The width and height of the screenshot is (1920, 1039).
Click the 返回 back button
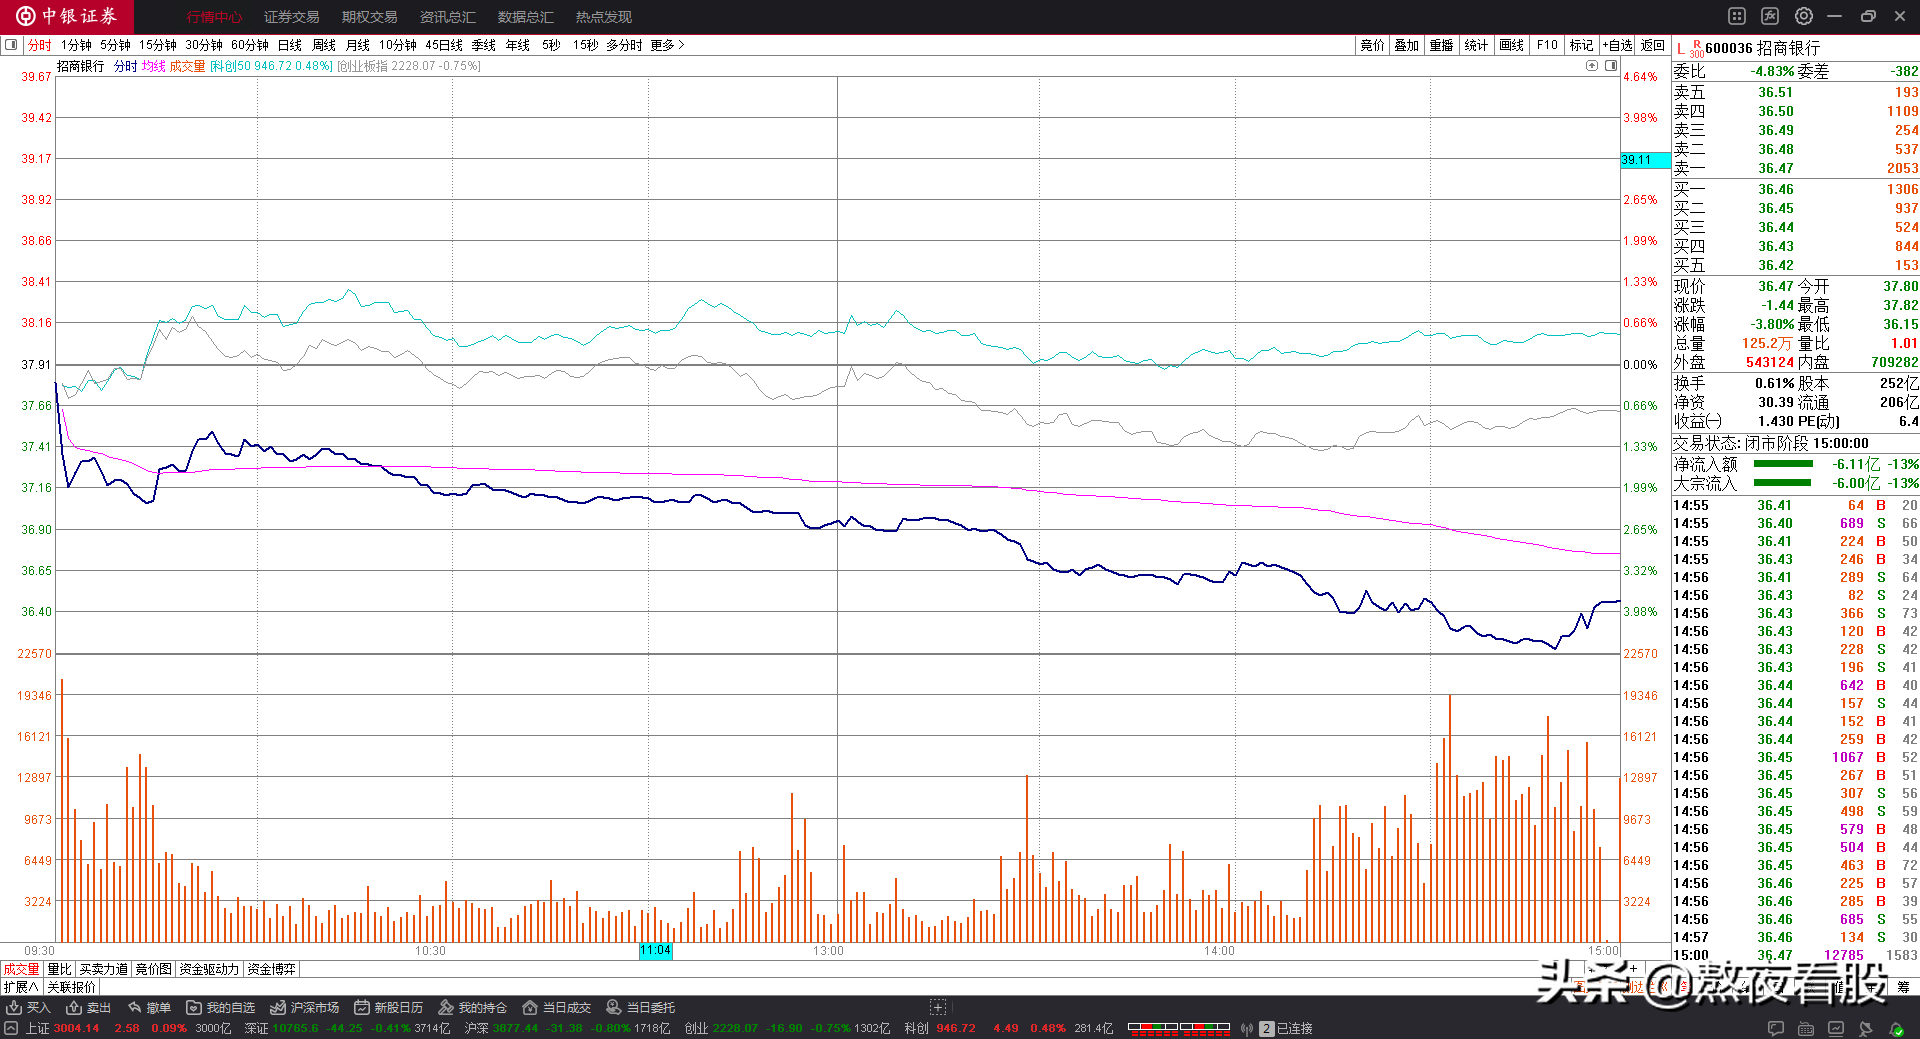tap(1653, 45)
